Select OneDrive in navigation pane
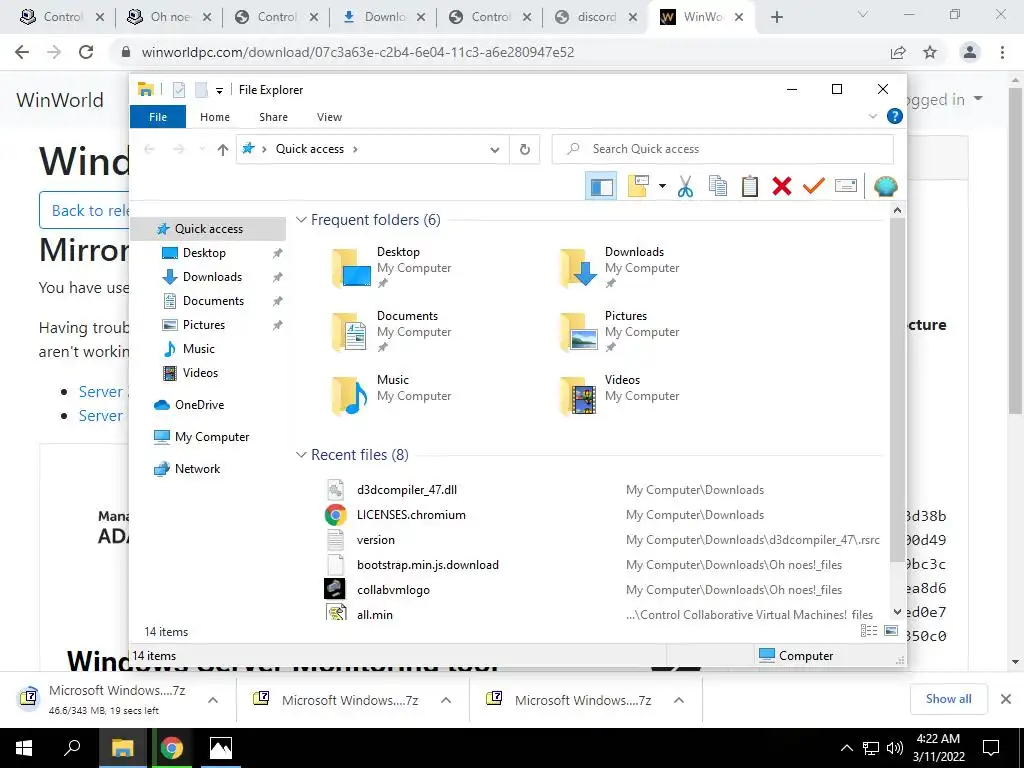The width and height of the screenshot is (1024, 768). coord(199,405)
